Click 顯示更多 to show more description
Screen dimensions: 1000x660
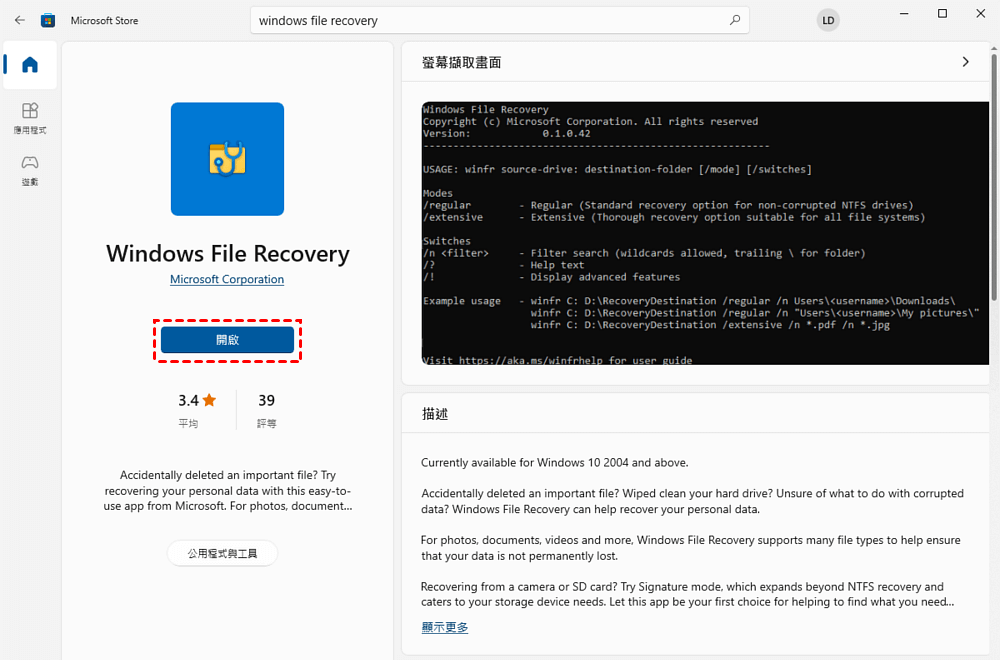coord(445,627)
